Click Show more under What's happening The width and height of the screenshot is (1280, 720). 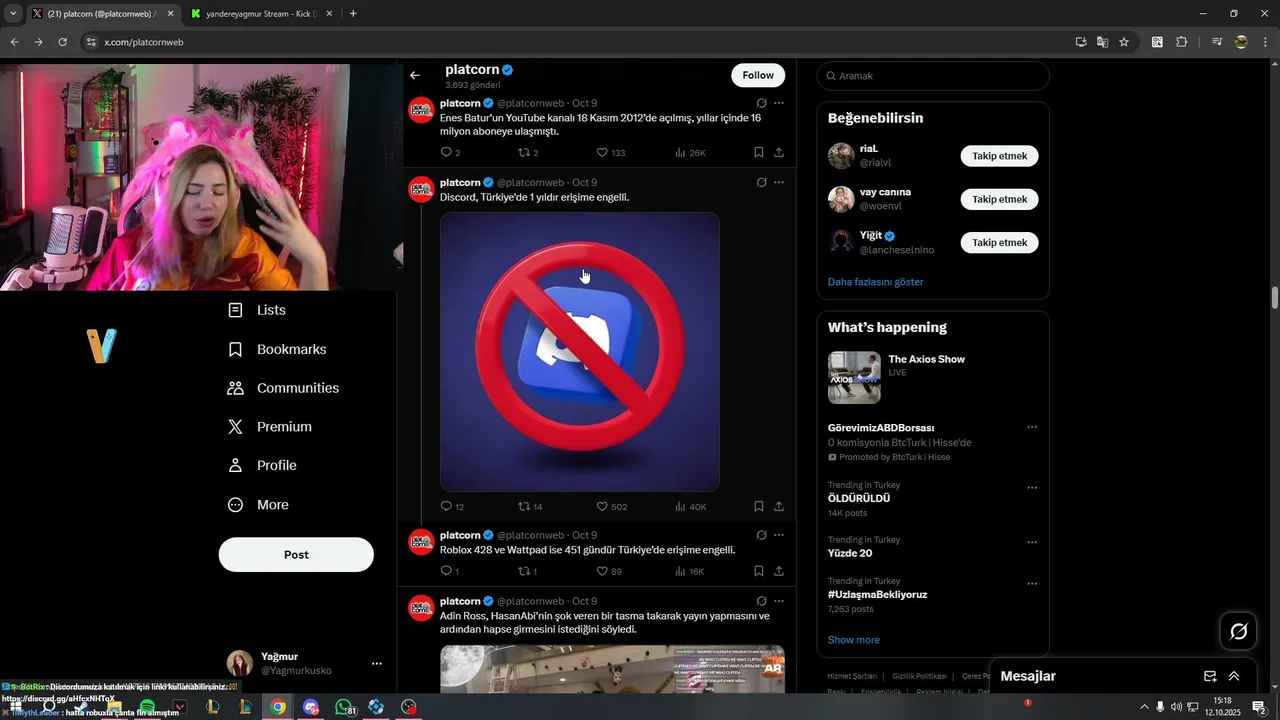tap(854, 640)
